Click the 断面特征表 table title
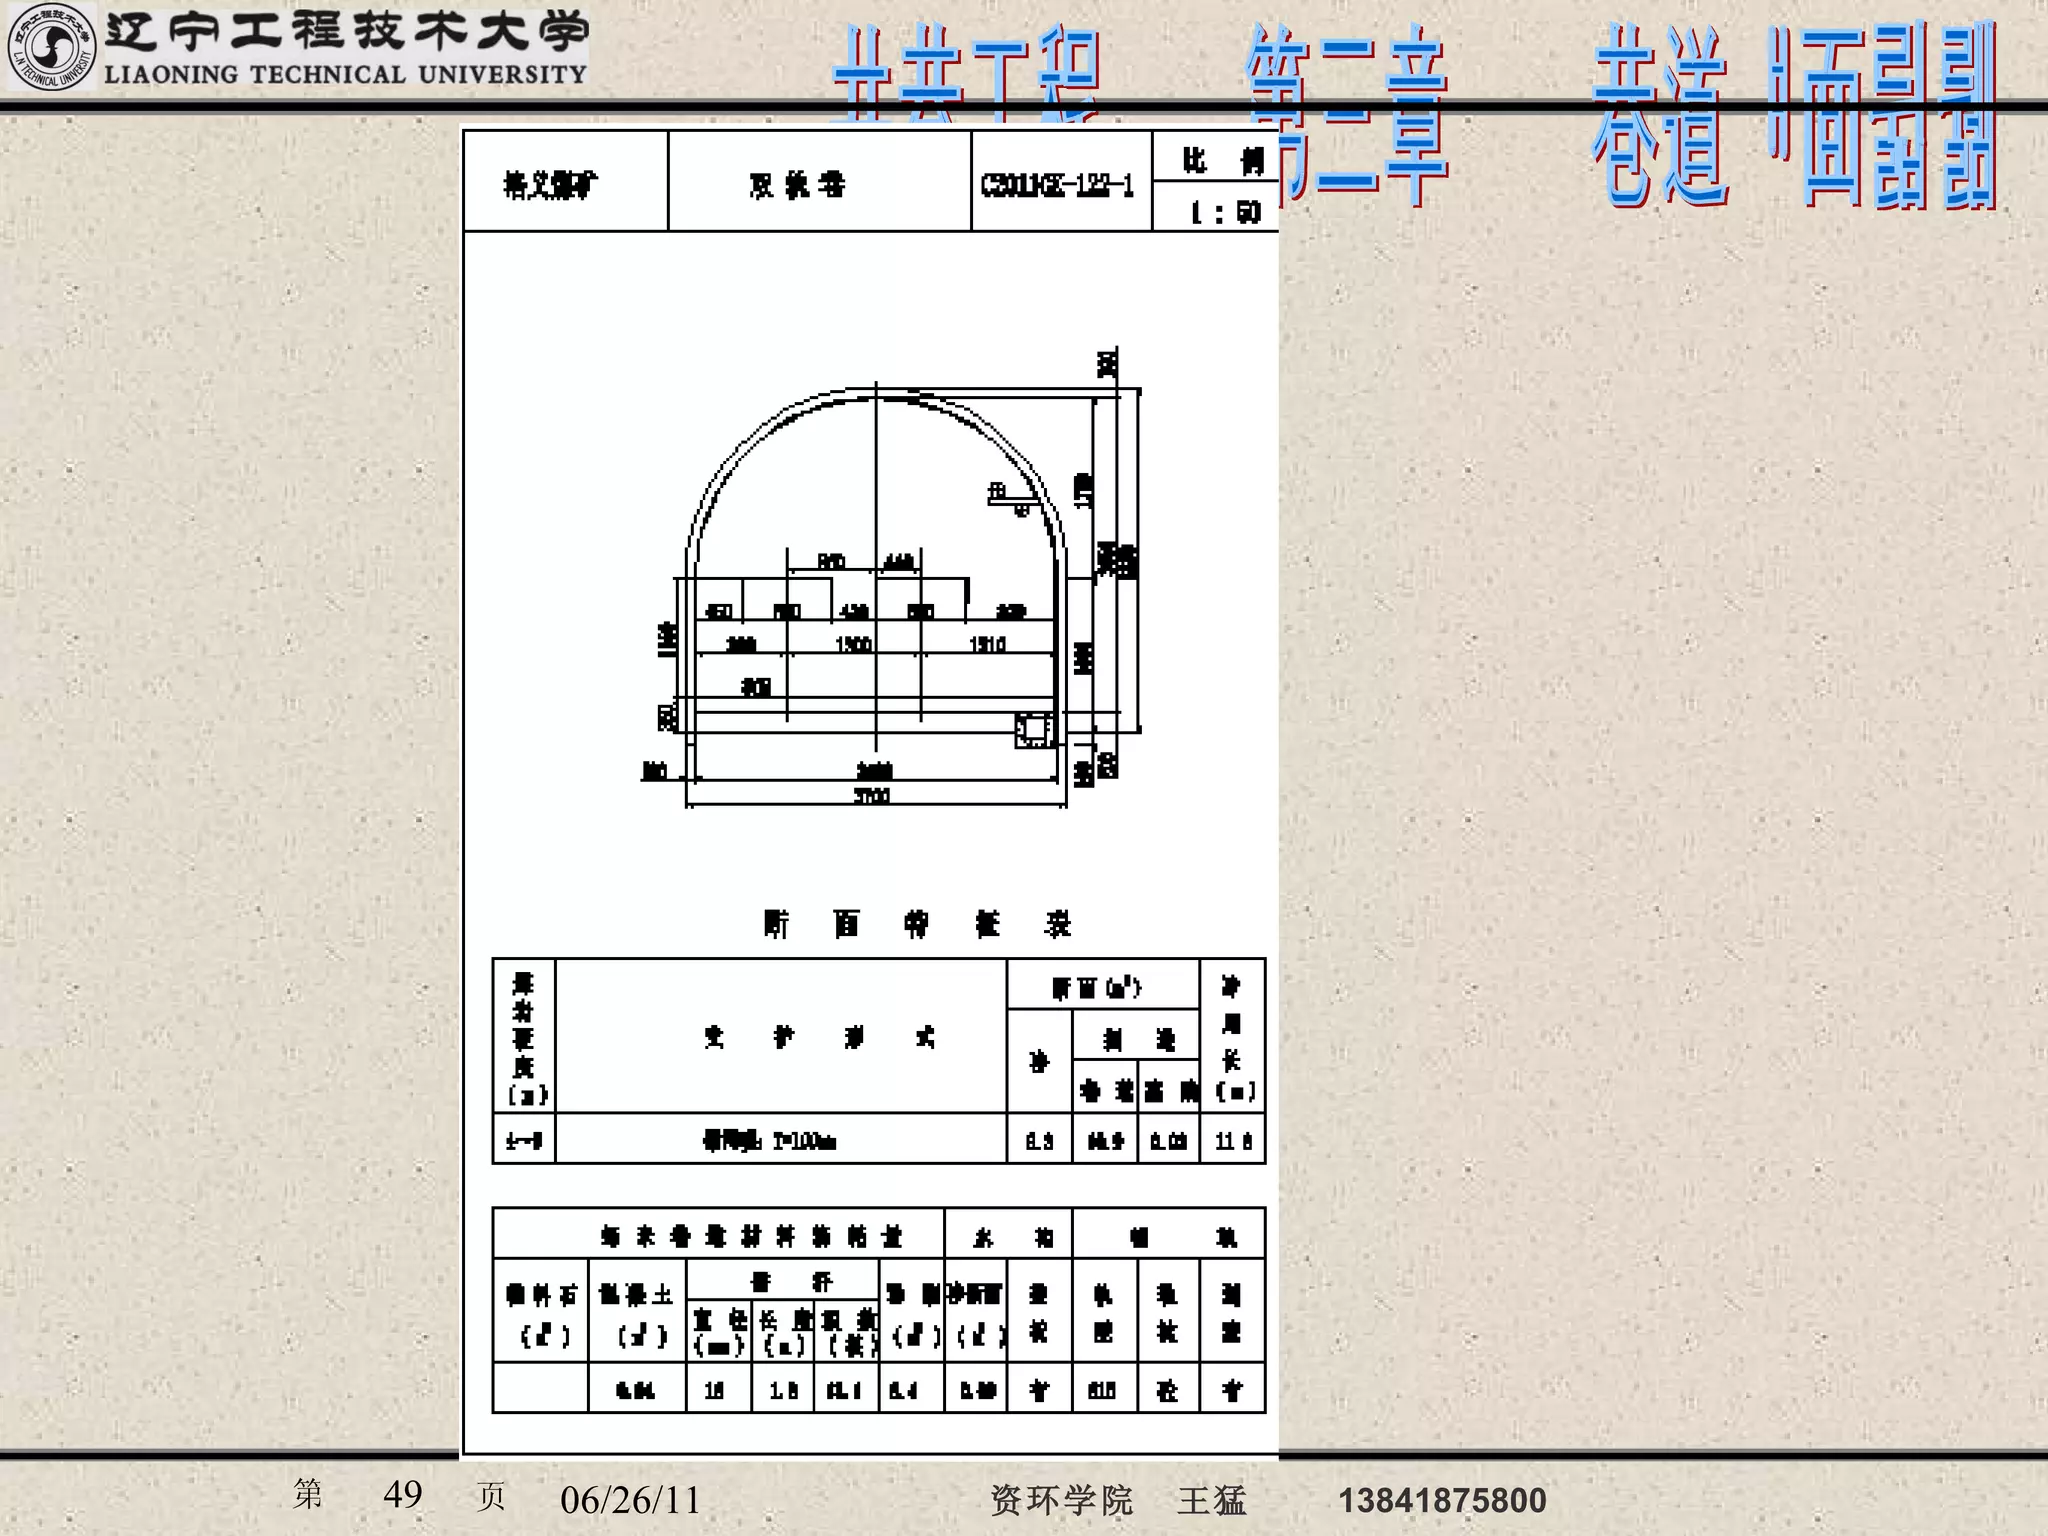Screen dimensions: 2048x1536 [x=916, y=923]
